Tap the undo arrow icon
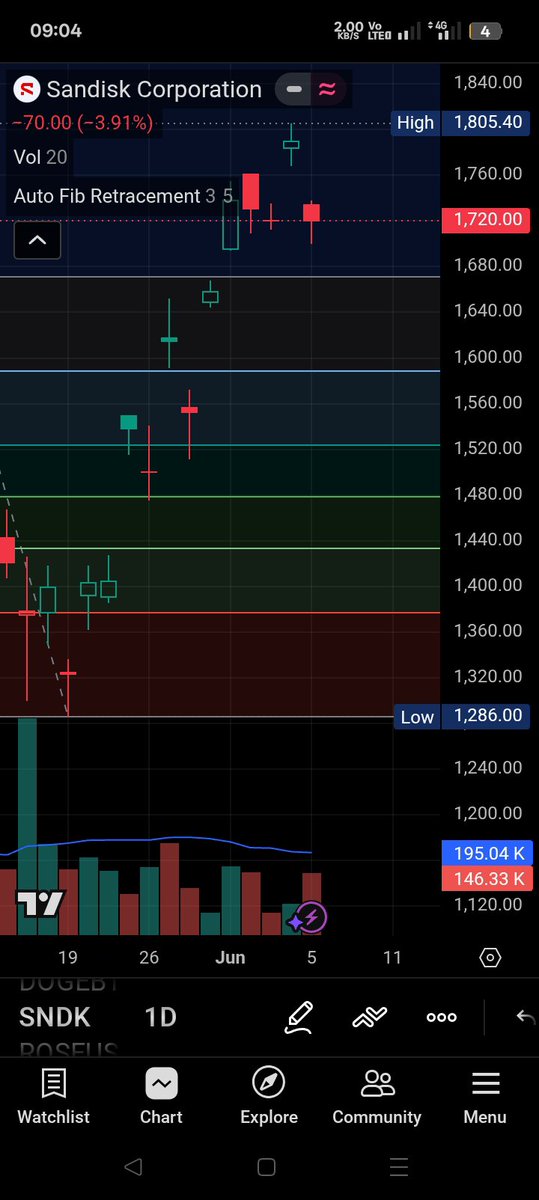 525,1017
